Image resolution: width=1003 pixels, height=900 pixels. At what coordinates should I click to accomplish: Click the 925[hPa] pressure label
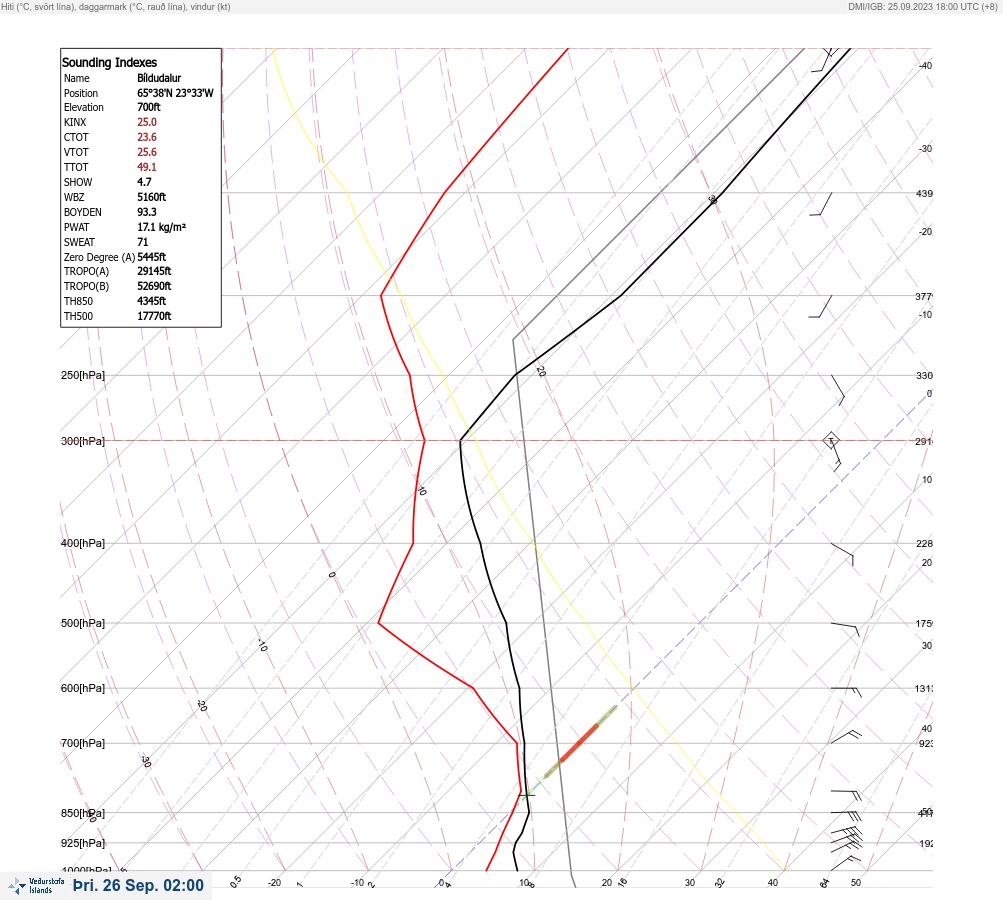[x=83, y=843]
